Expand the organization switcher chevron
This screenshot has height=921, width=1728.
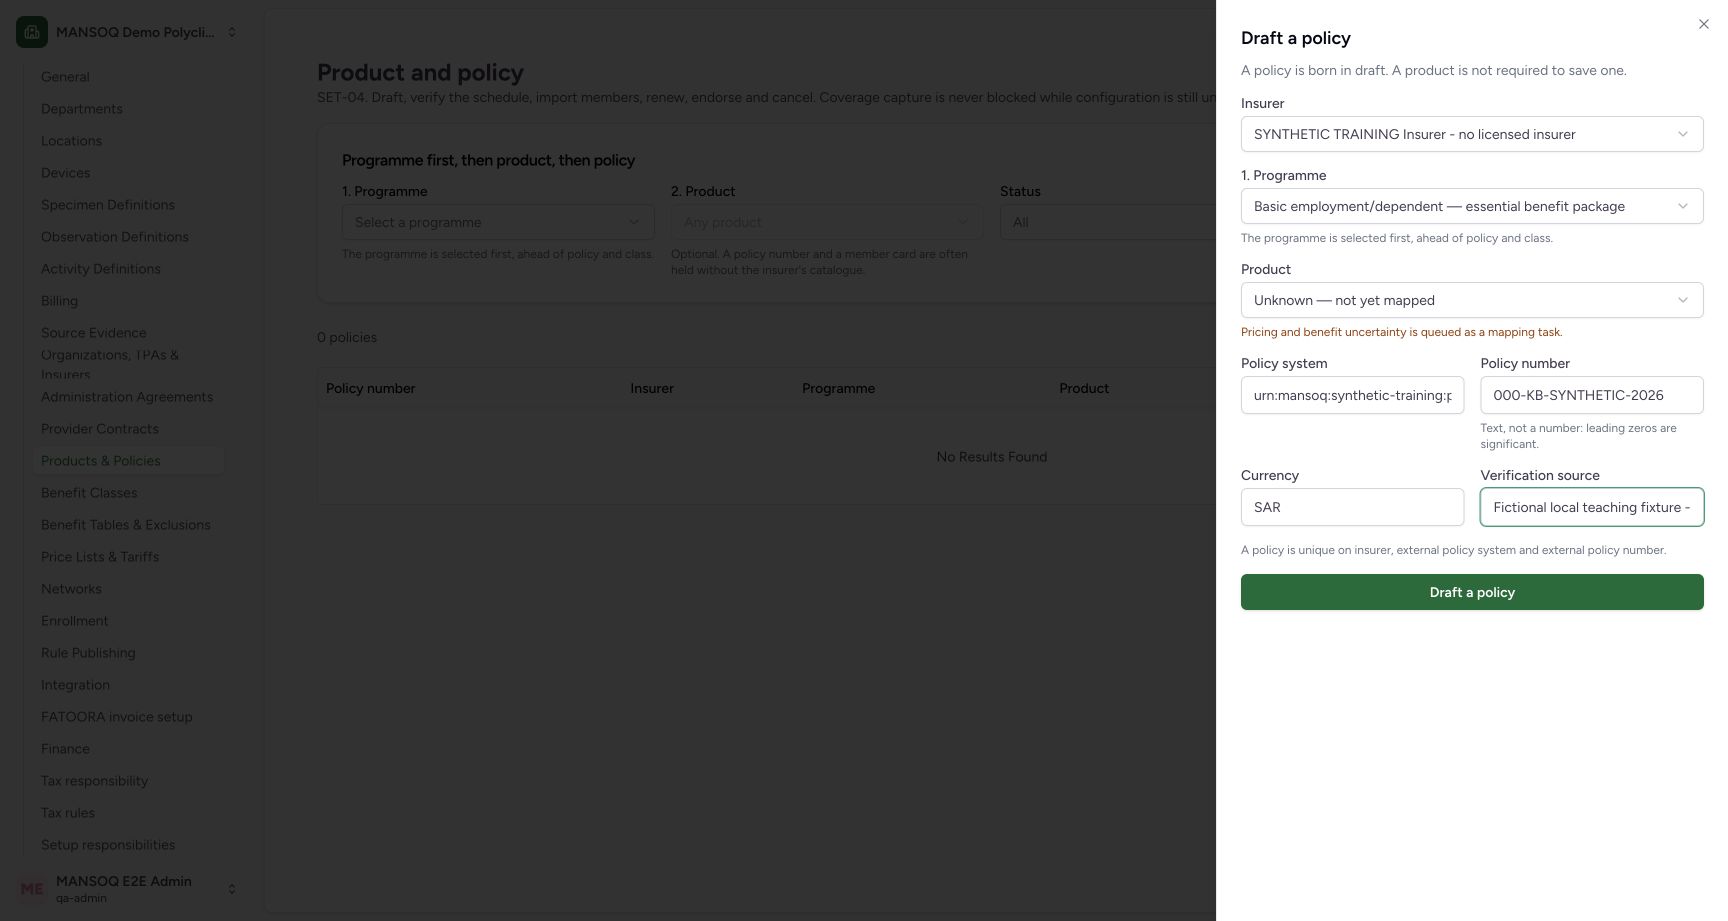(x=232, y=32)
